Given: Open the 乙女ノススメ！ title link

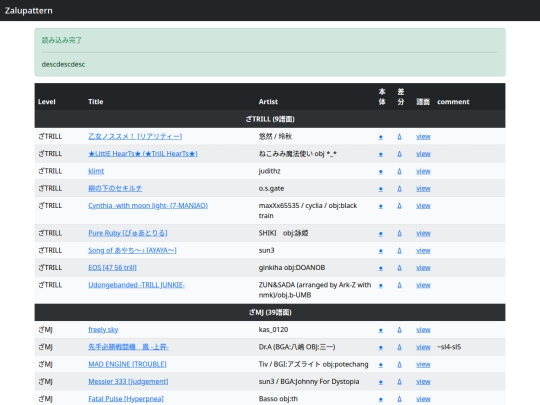Looking at the screenshot, I should (135, 136).
